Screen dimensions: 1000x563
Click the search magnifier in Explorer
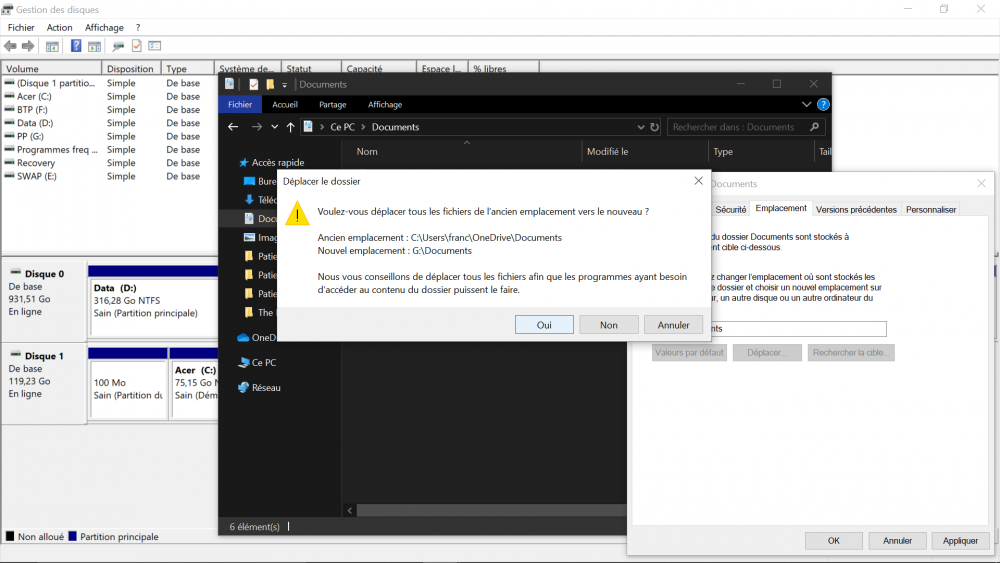815,127
